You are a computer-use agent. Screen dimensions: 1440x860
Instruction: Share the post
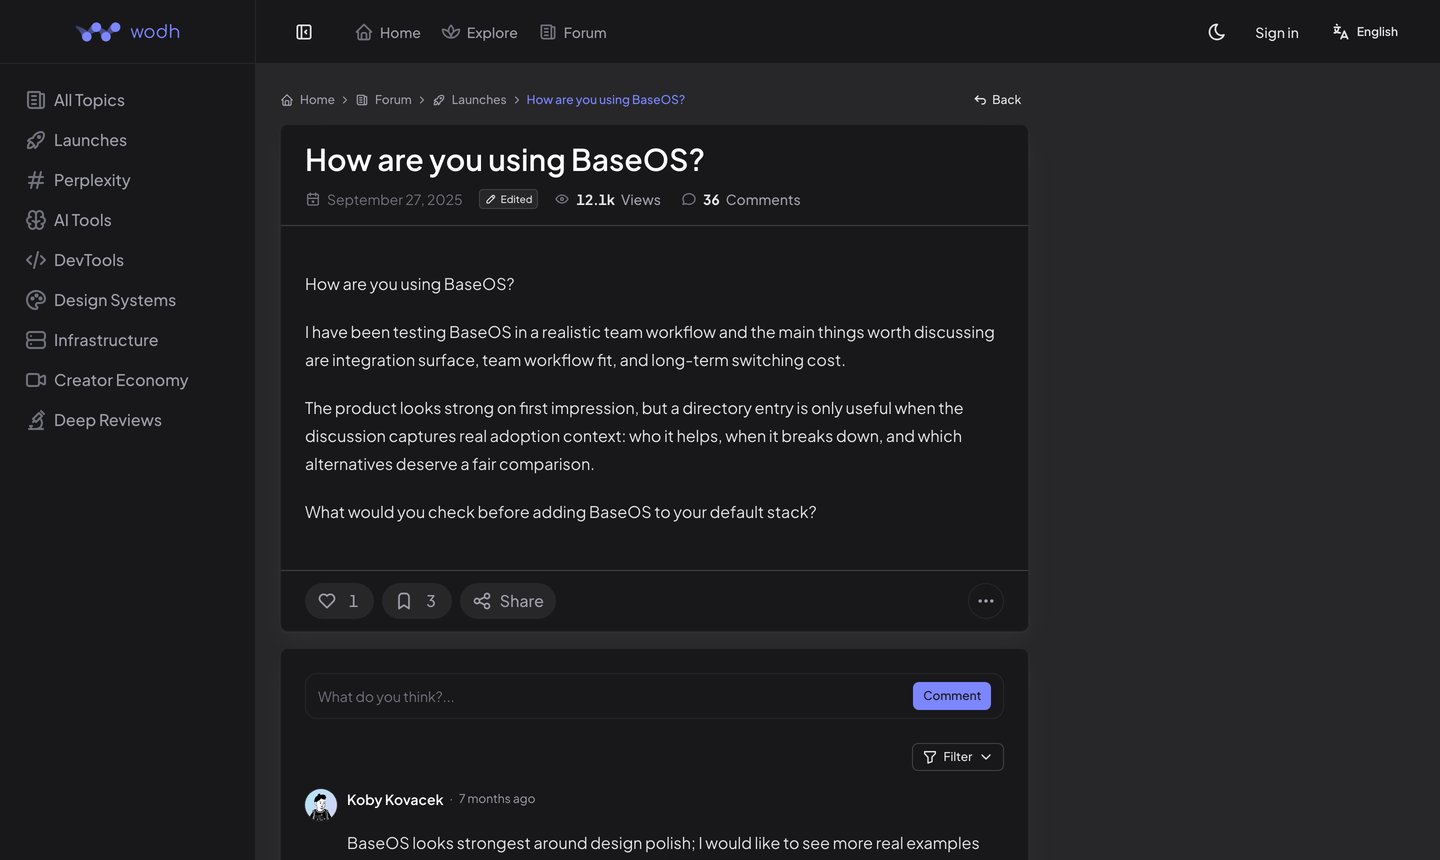tap(508, 601)
